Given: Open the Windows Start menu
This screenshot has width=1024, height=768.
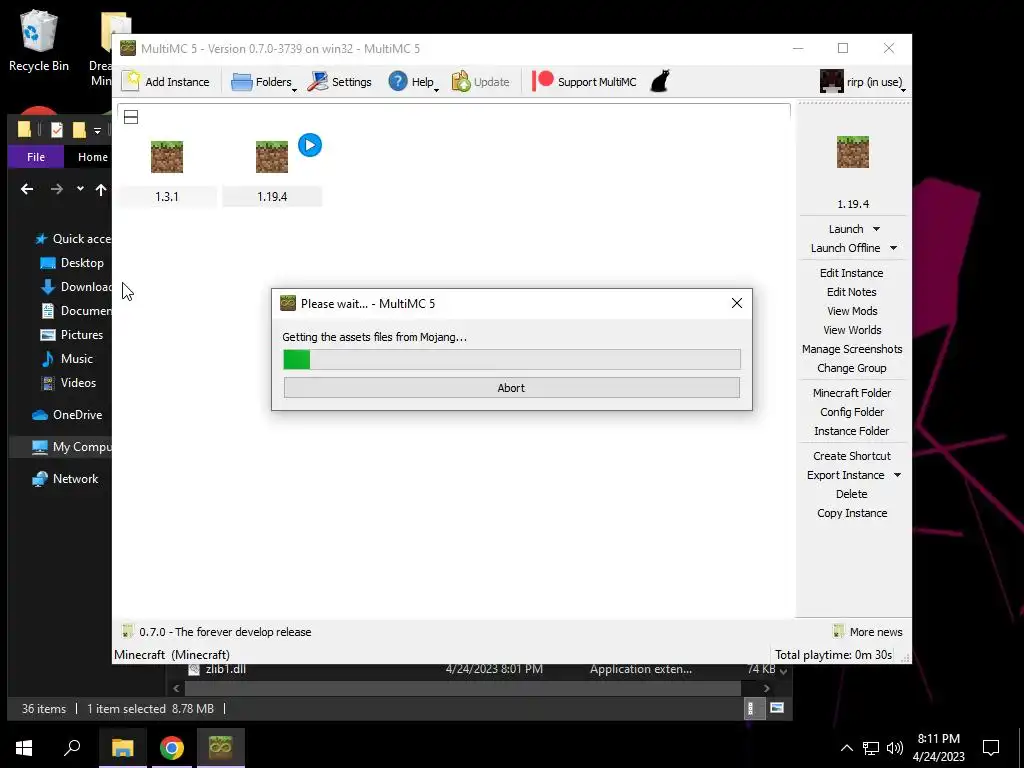Looking at the screenshot, I should (x=24, y=747).
